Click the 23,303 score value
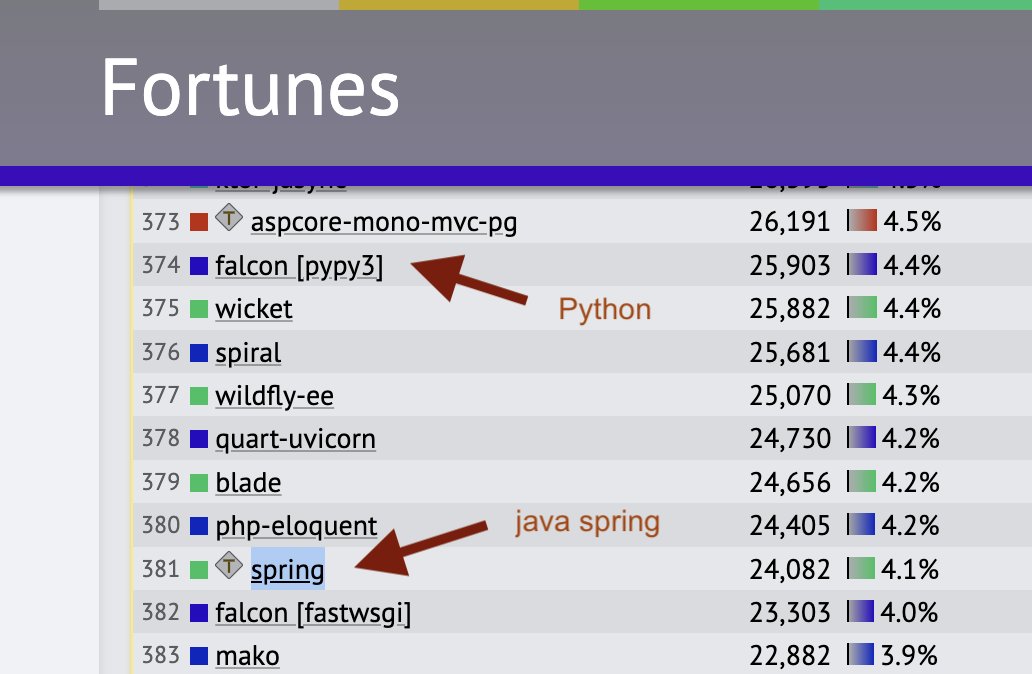 (x=790, y=613)
